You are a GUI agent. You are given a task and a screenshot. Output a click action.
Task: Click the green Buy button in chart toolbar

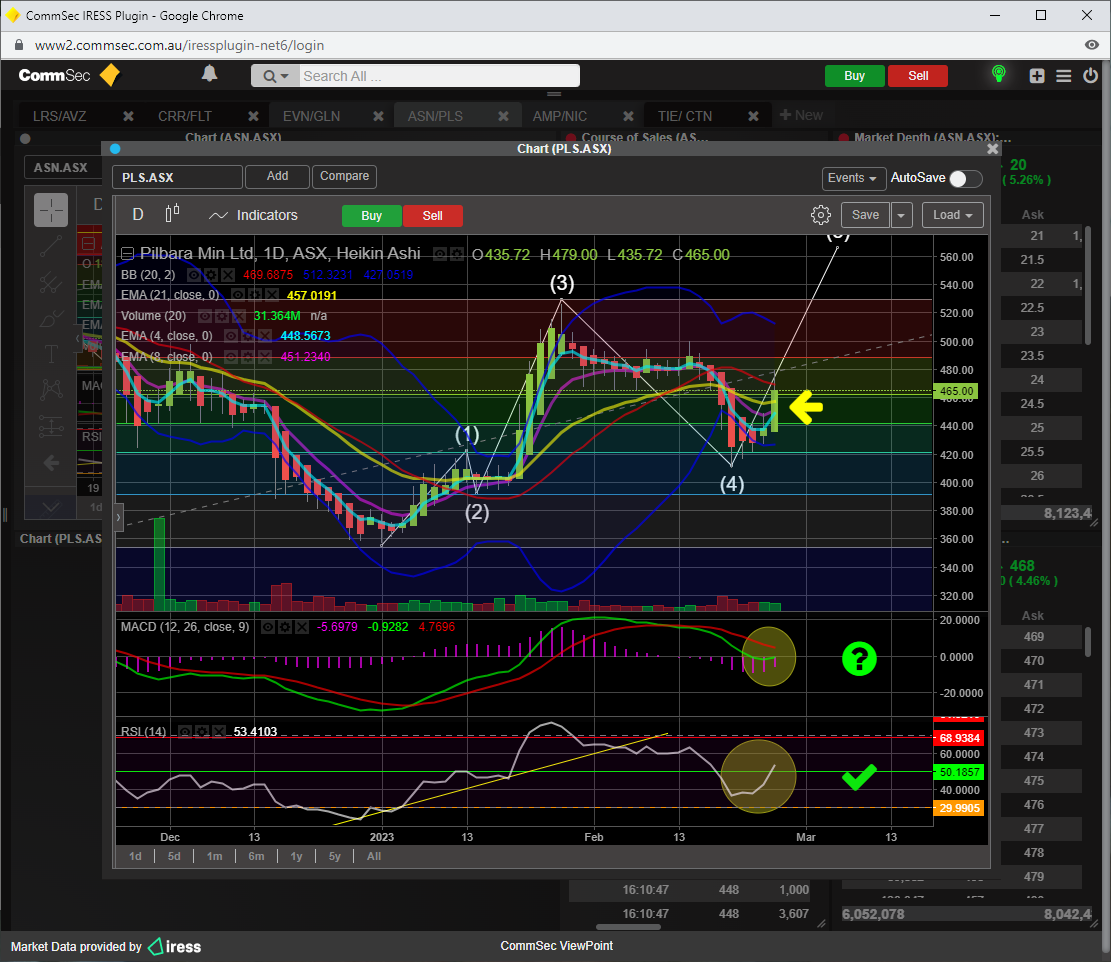pyautogui.click(x=371, y=216)
